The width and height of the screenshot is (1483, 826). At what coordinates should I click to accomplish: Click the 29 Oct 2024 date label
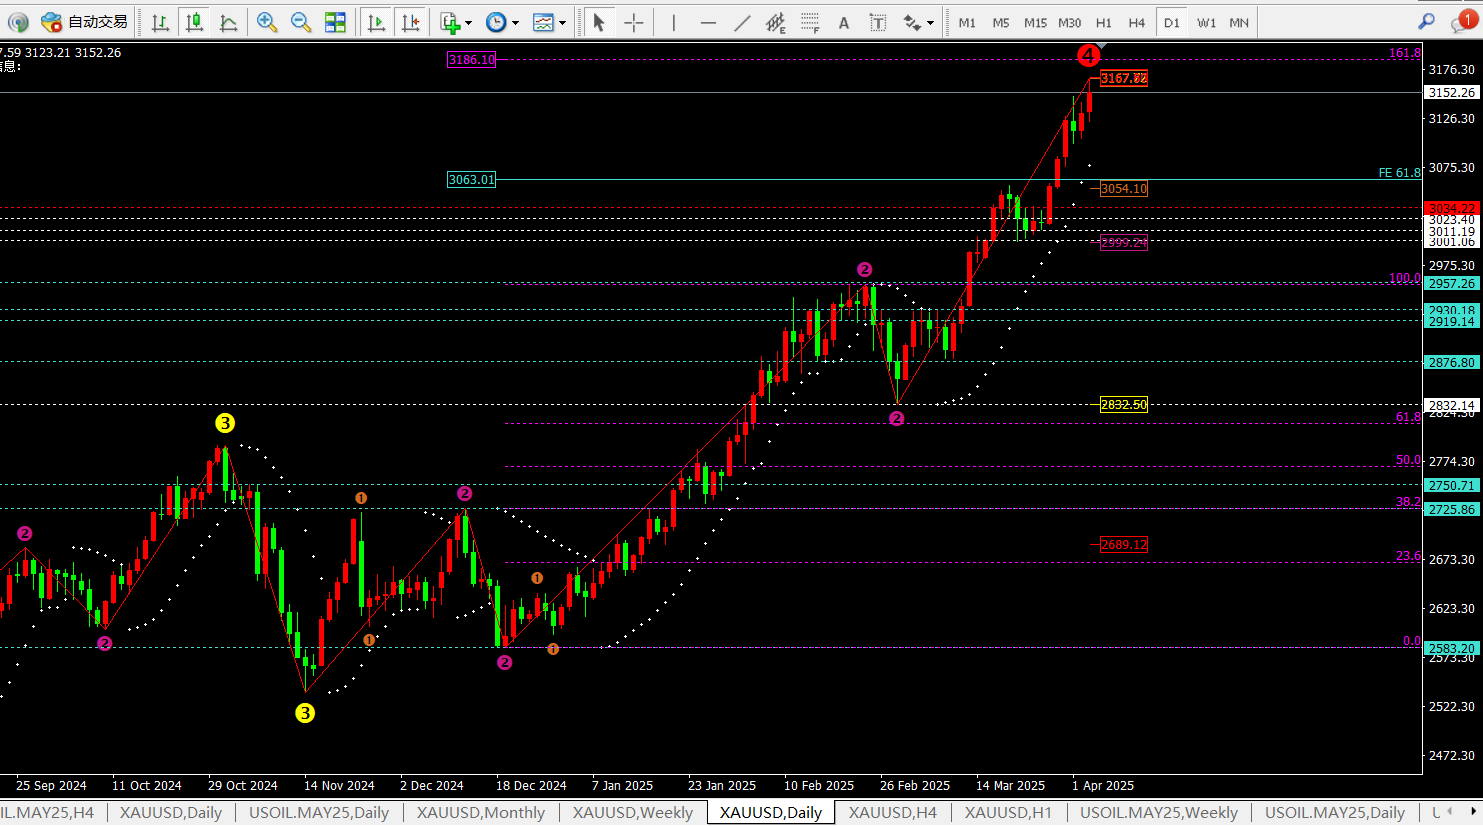pos(243,786)
